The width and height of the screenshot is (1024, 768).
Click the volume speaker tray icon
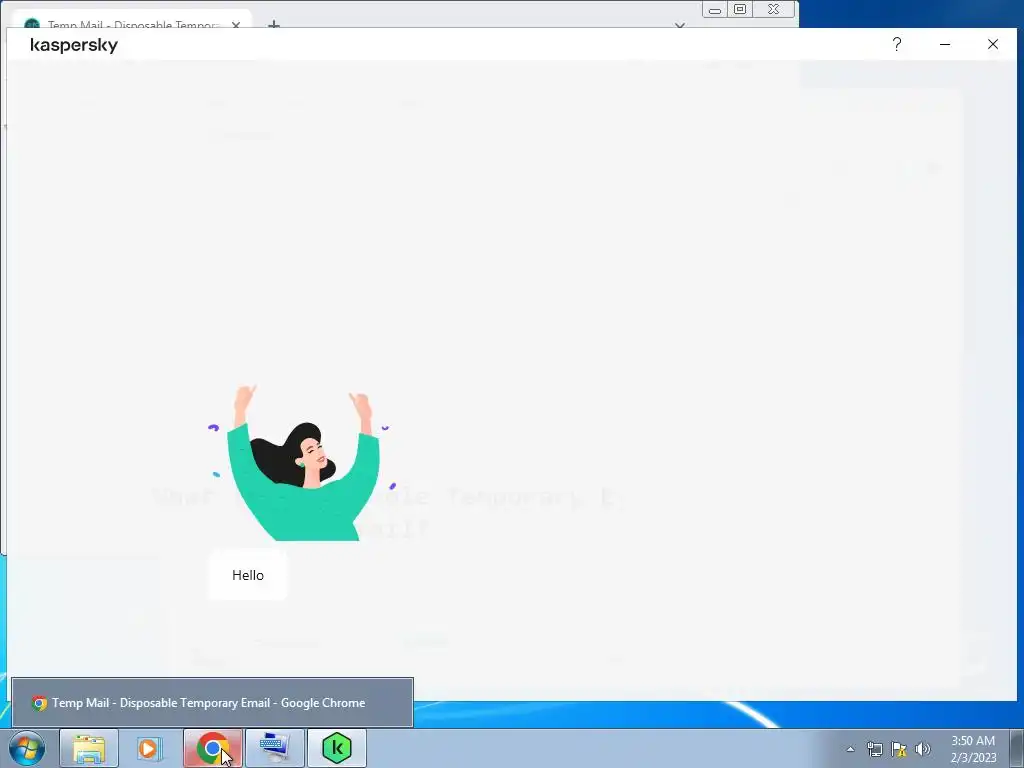[923, 749]
